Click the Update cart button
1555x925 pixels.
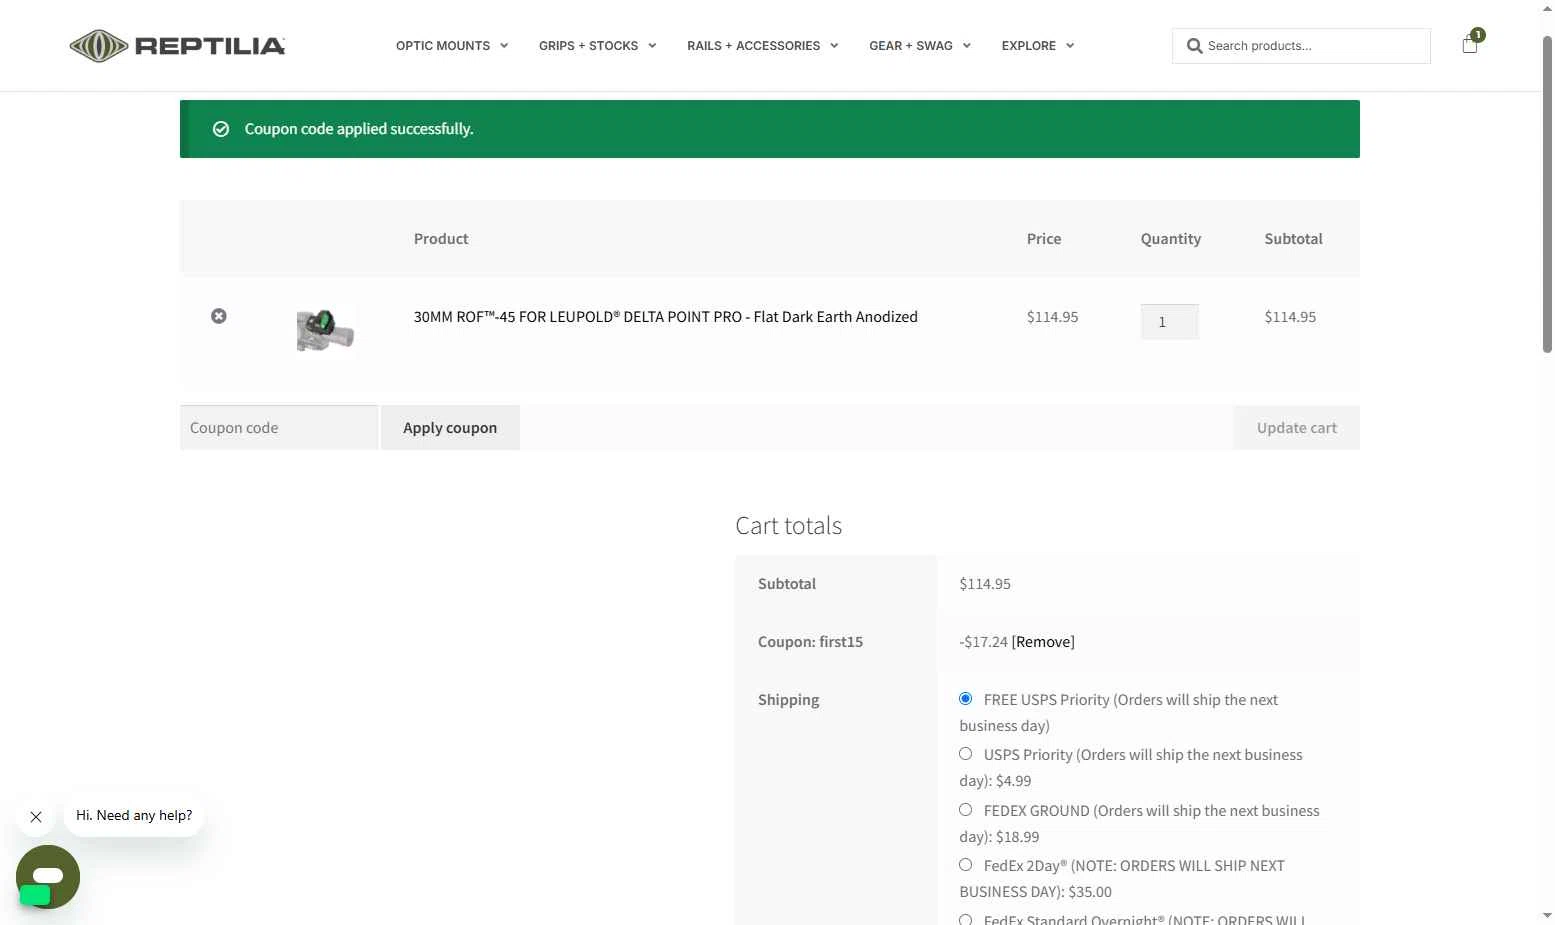click(1297, 428)
